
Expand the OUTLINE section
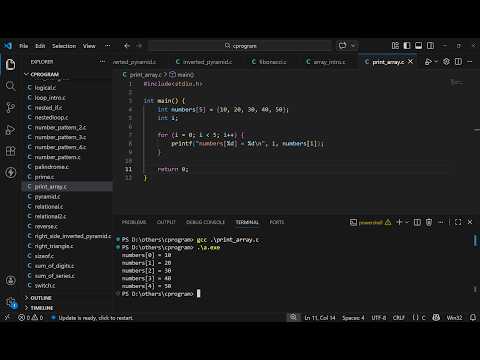coord(41,298)
